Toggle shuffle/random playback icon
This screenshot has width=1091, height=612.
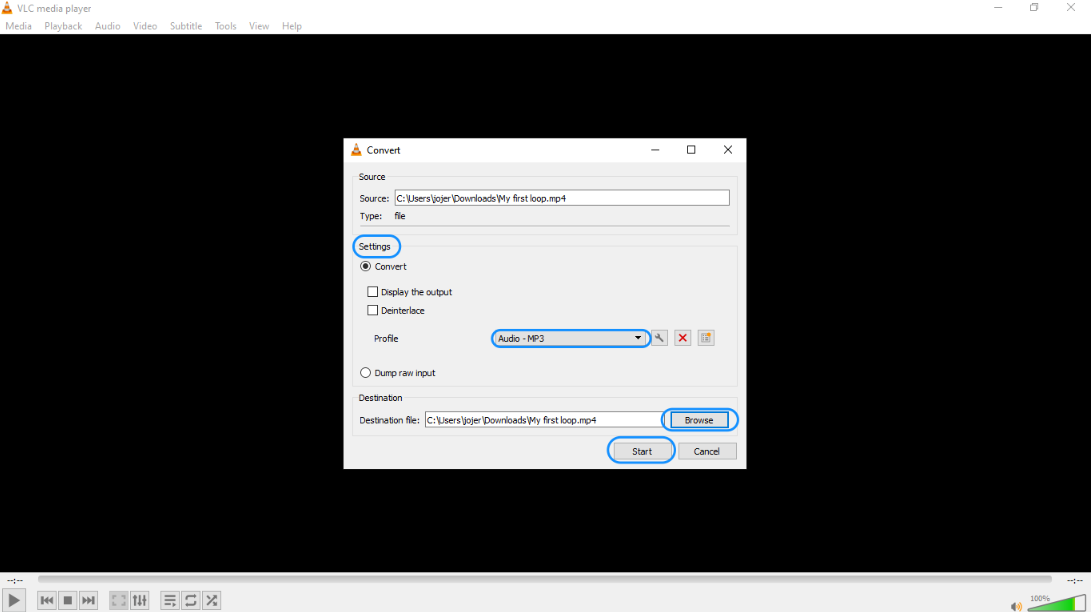(x=212, y=600)
